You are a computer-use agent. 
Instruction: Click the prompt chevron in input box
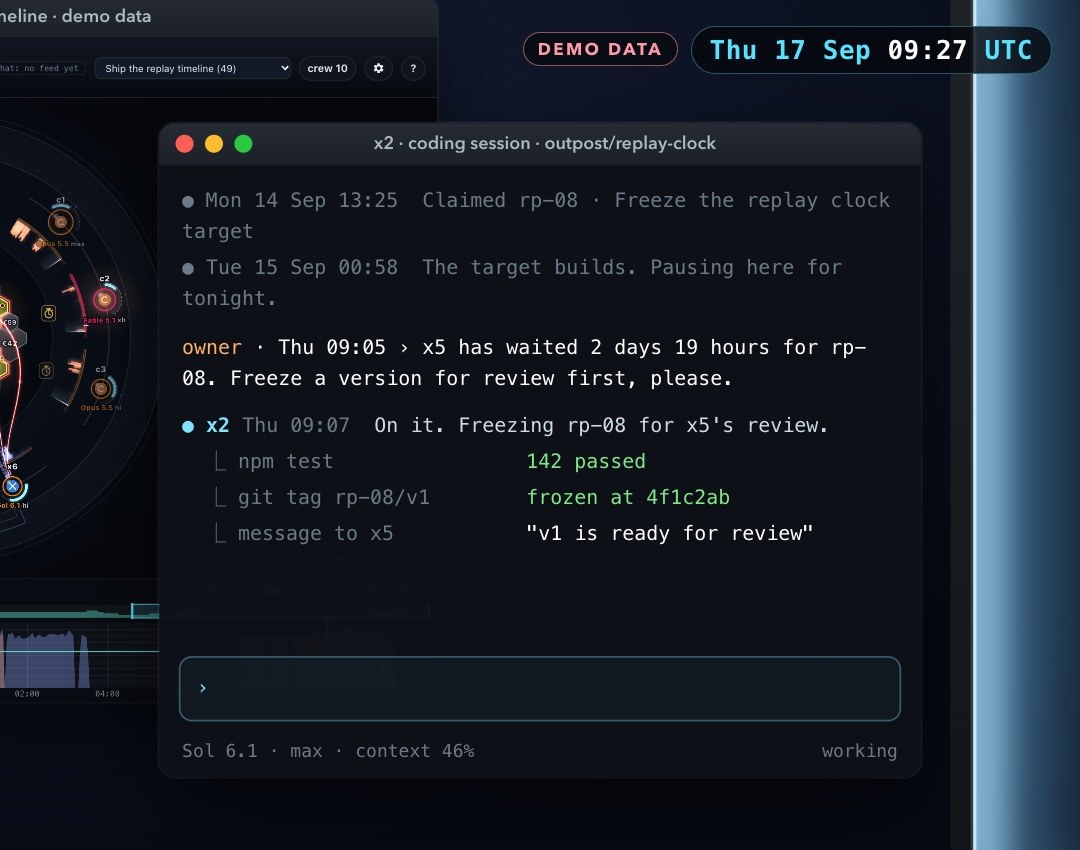[x=202, y=688]
